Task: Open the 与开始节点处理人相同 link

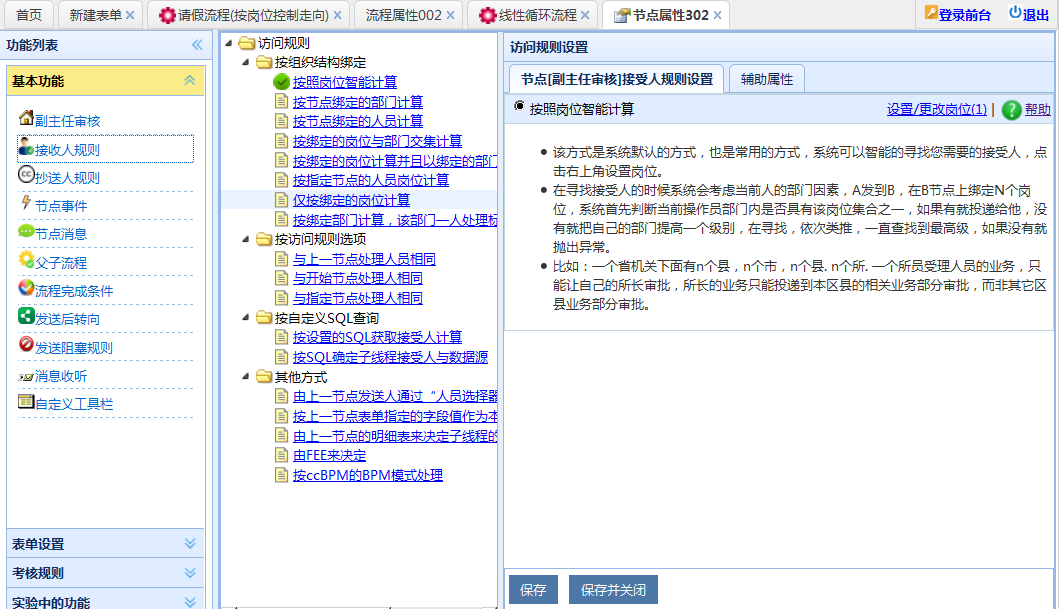Action: (x=357, y=278)
